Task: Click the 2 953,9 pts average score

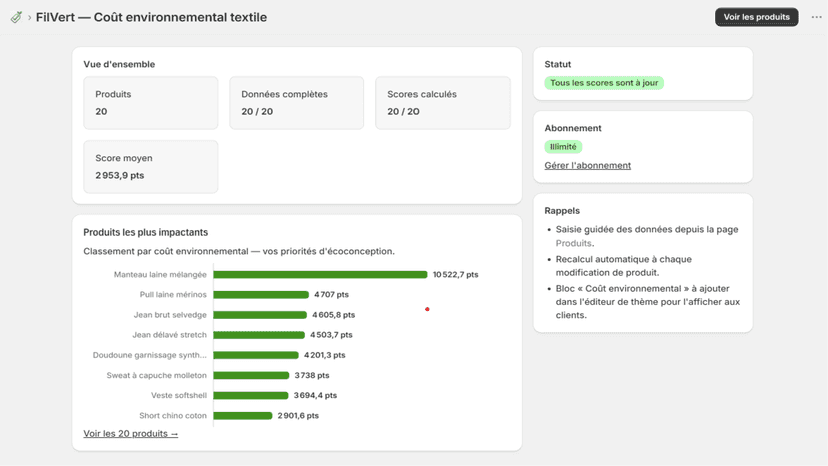Action: click(x=119, y=175)
